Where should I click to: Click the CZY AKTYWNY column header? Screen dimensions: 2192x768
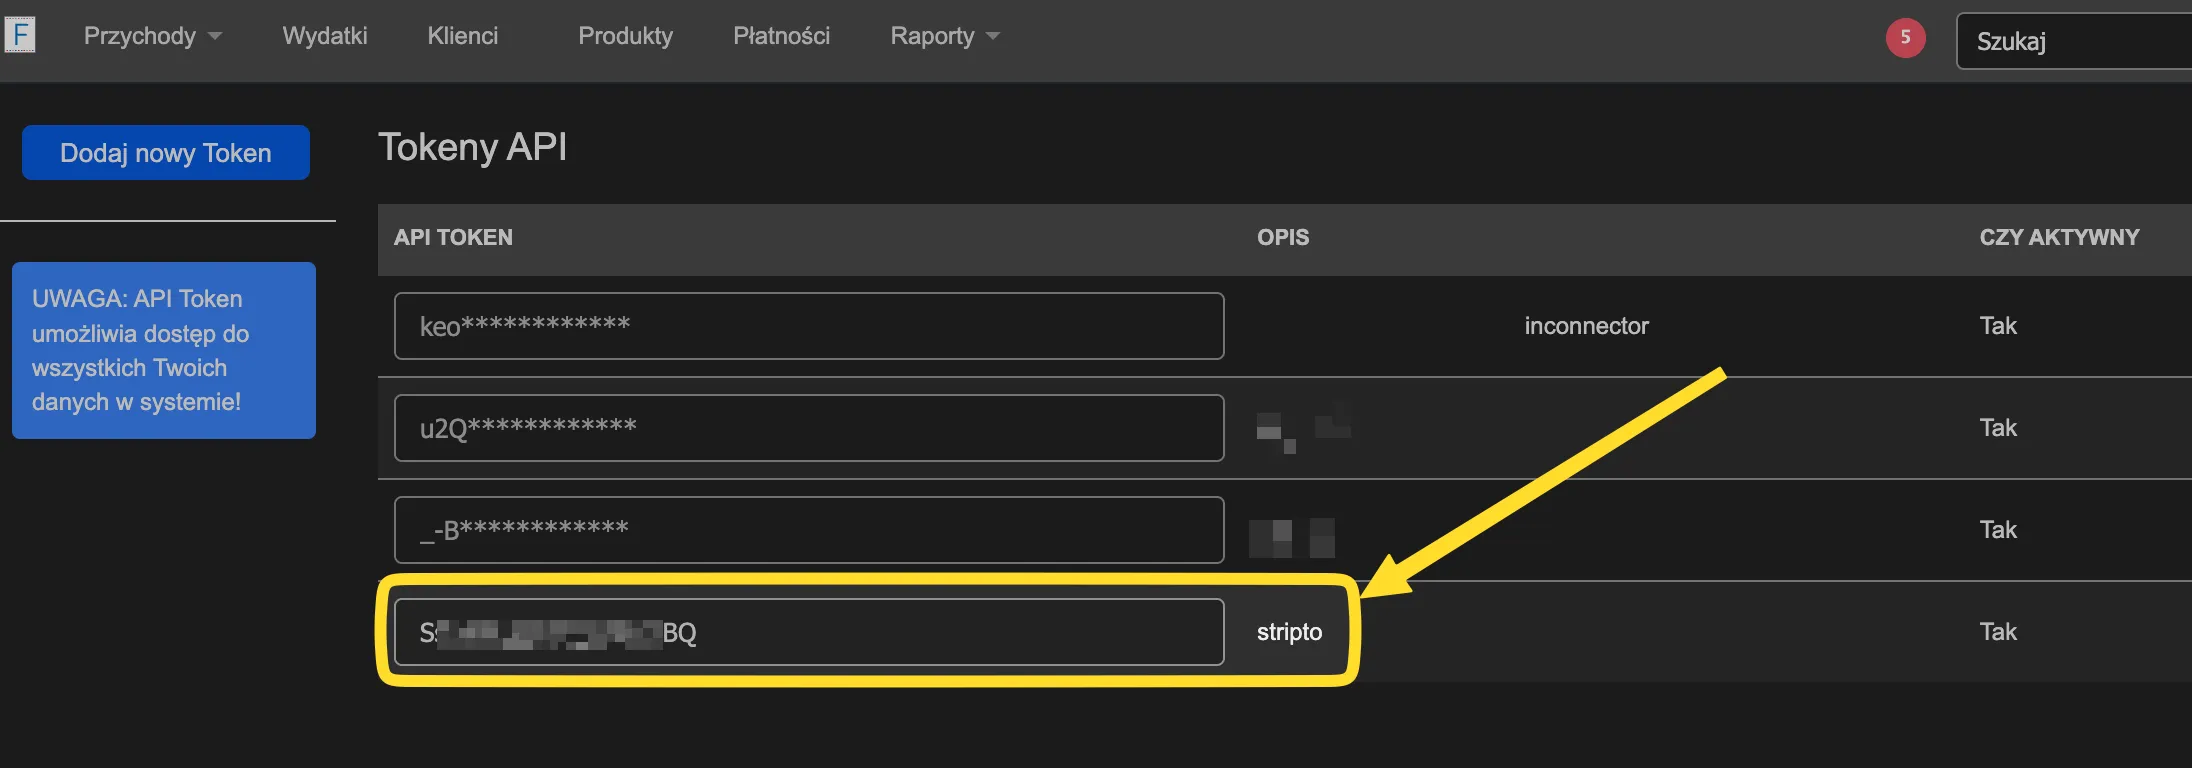(2059, 238)
